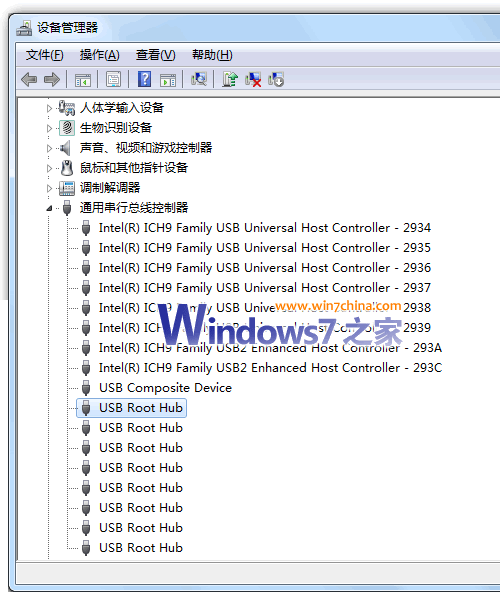The width and height of the screenshot is (500, 600).
Task: Select the USB Composite Device entry
Action: [165, 388]
